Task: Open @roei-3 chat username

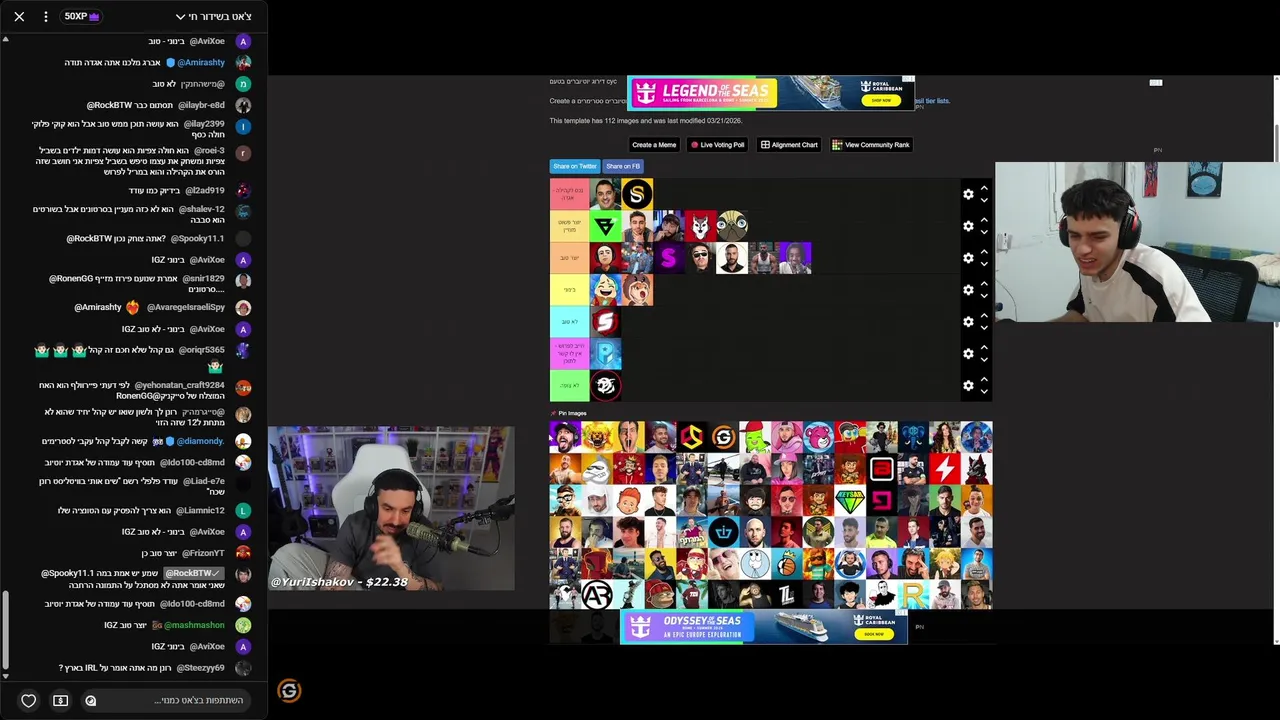Action: pyautogui.click(x=210, y=150)
